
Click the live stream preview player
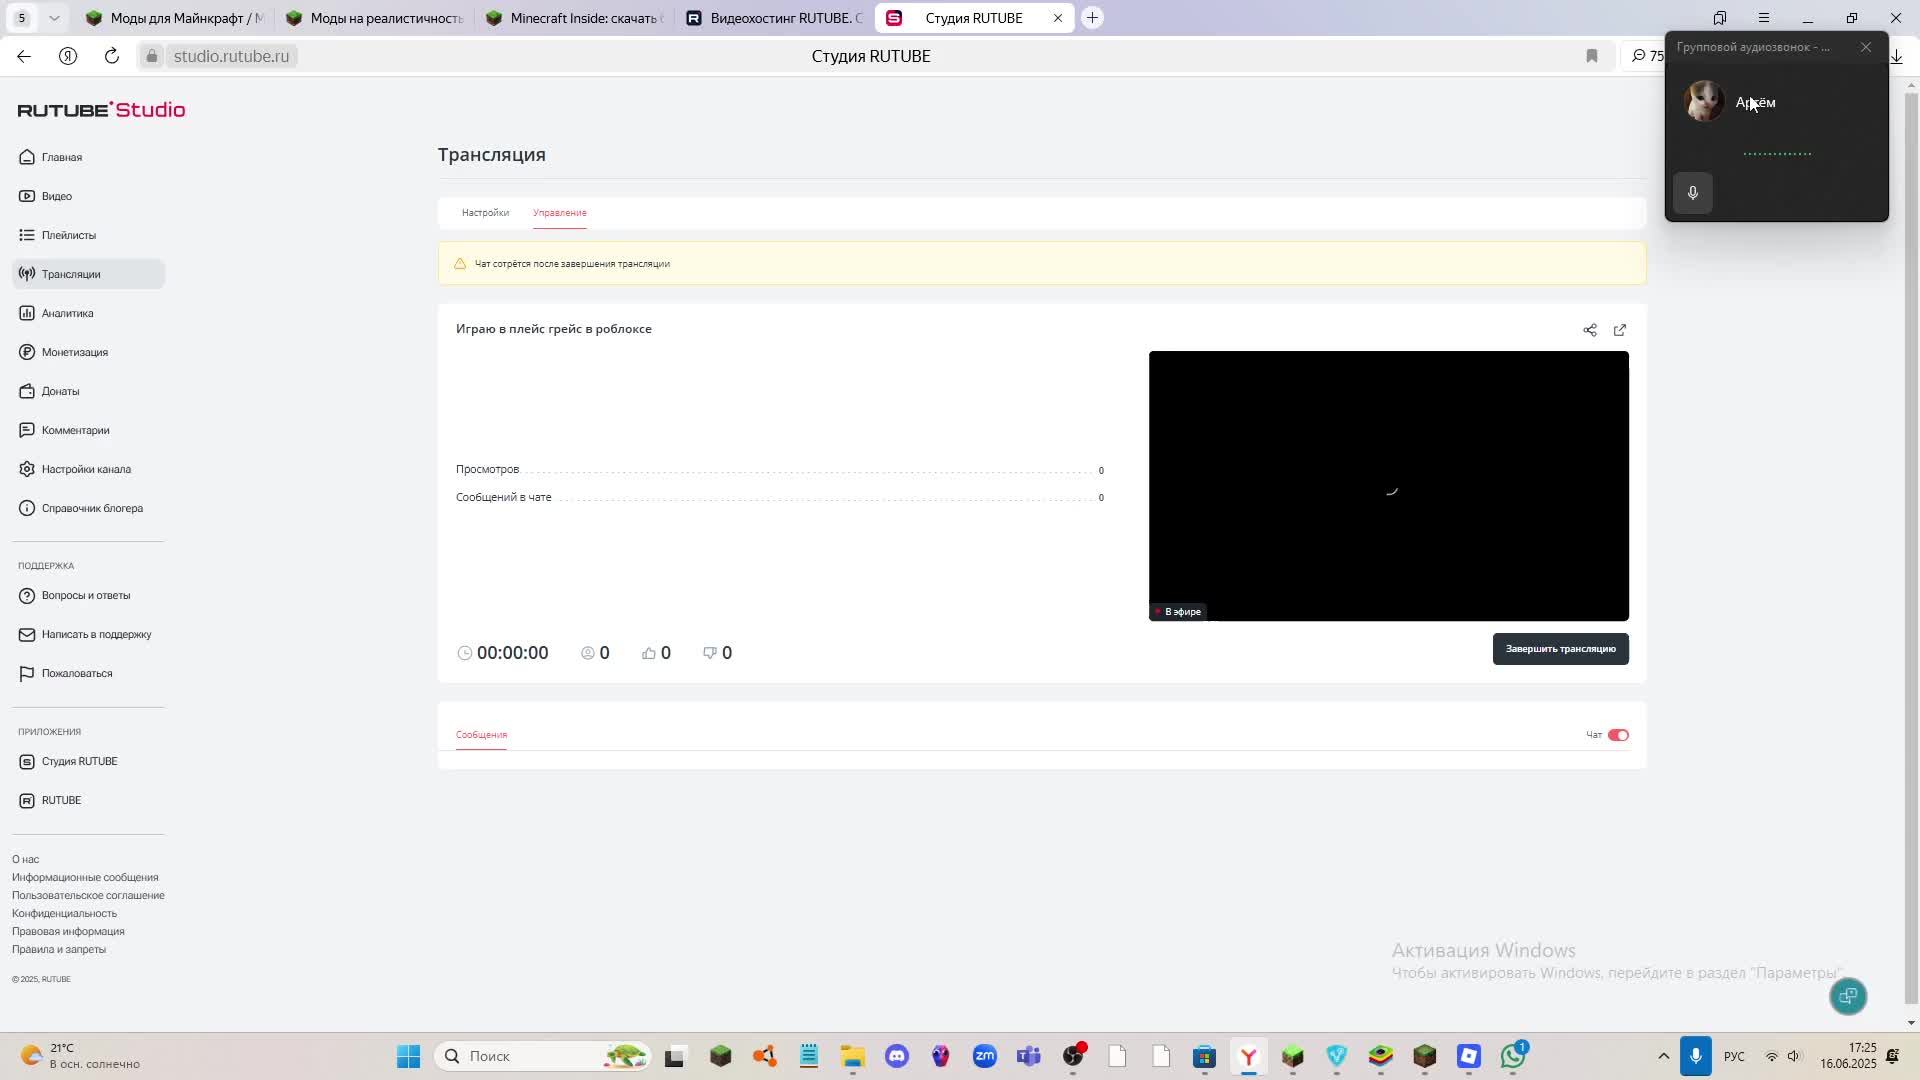[x=1388, y=486]
